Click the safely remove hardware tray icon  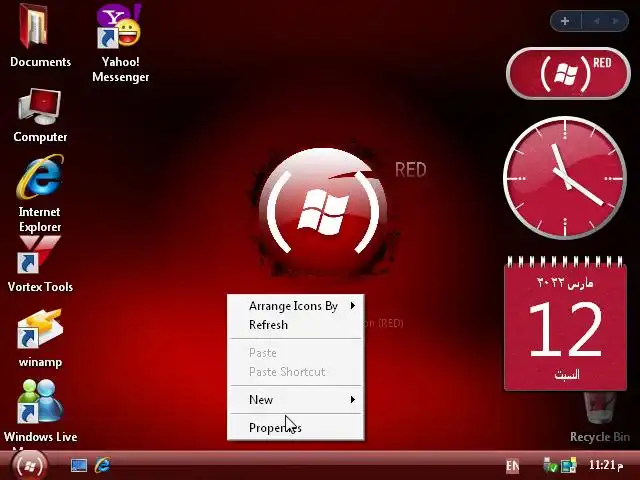pyautogui.click(x=550, y=465)
